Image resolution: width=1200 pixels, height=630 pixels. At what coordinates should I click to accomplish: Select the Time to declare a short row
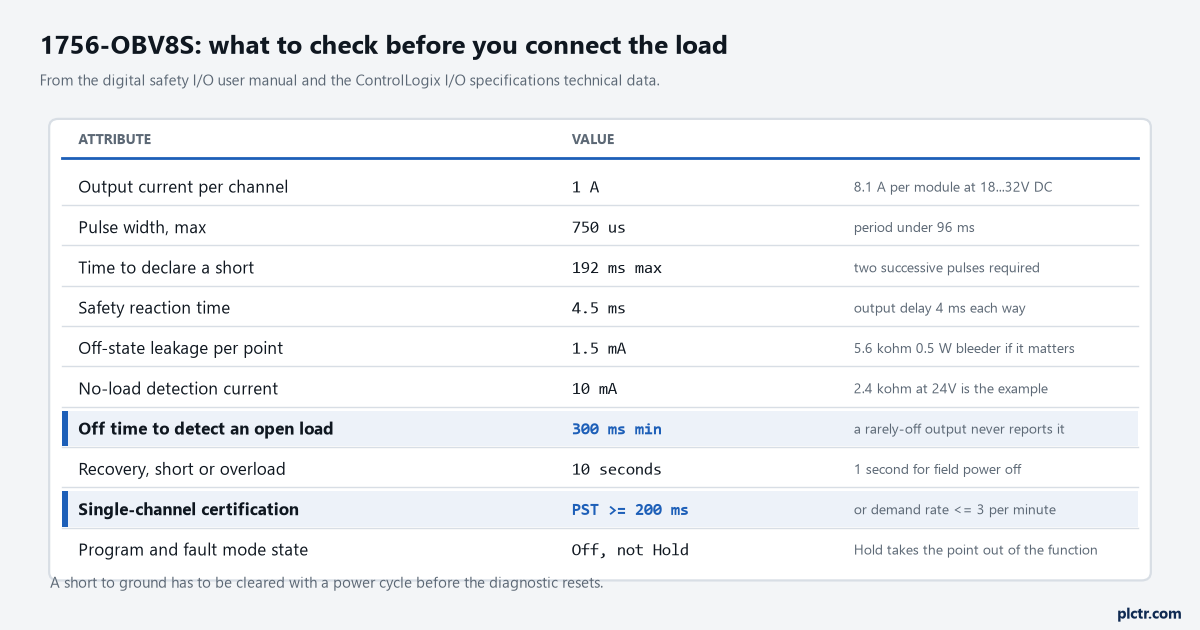tap(600, 267)
